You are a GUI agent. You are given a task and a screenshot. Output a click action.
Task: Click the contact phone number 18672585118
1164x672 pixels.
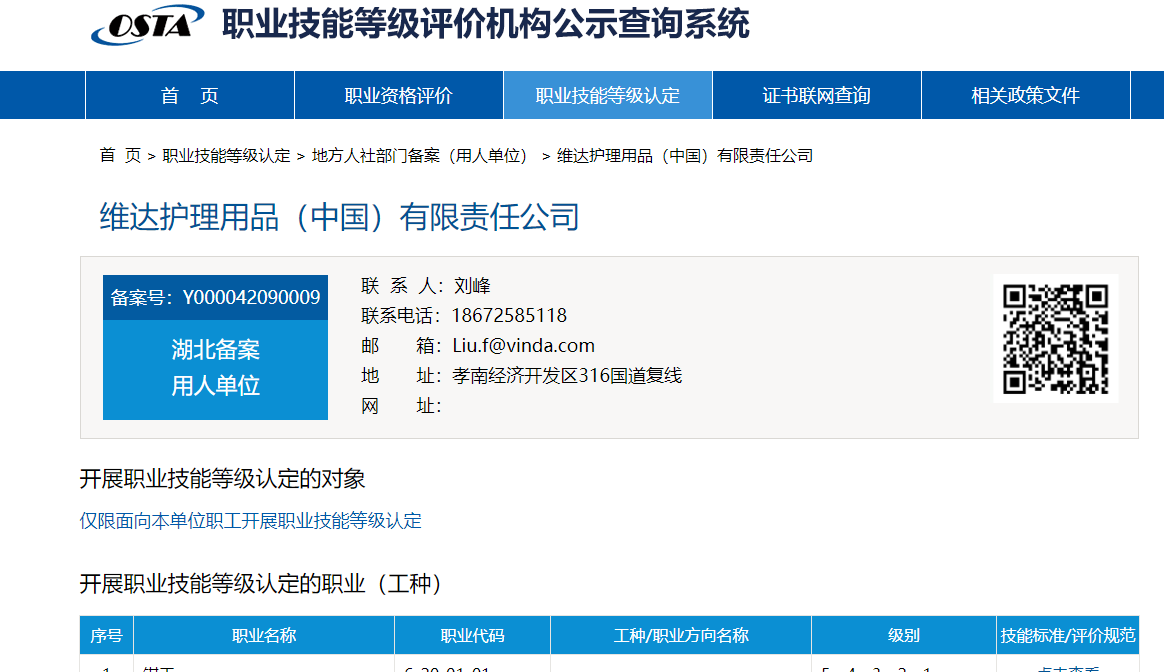(x=509, y=316)
